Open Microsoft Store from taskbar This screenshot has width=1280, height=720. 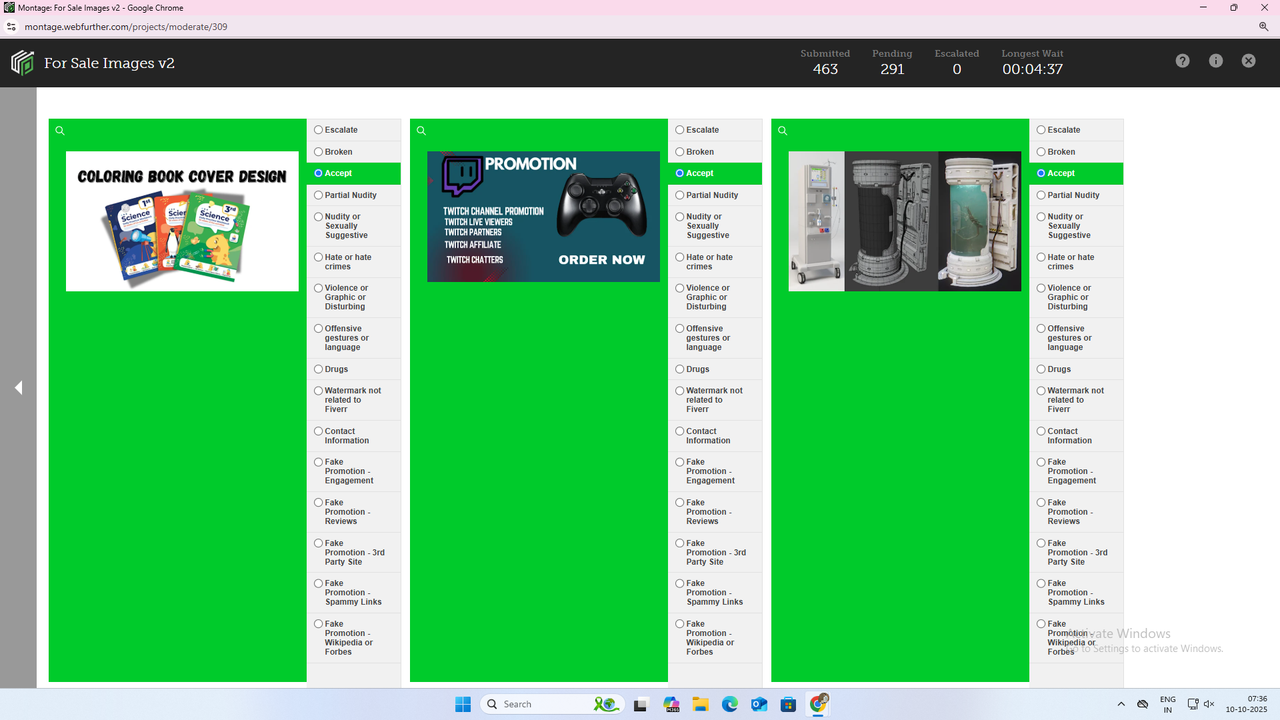(788, 704)
